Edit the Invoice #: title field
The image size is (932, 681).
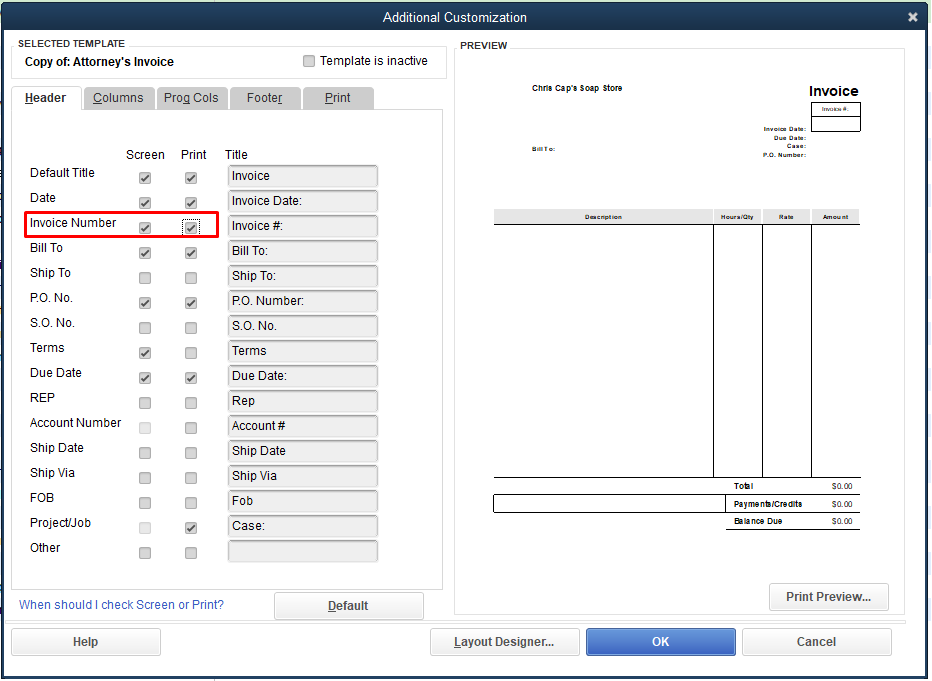[303, 226]
